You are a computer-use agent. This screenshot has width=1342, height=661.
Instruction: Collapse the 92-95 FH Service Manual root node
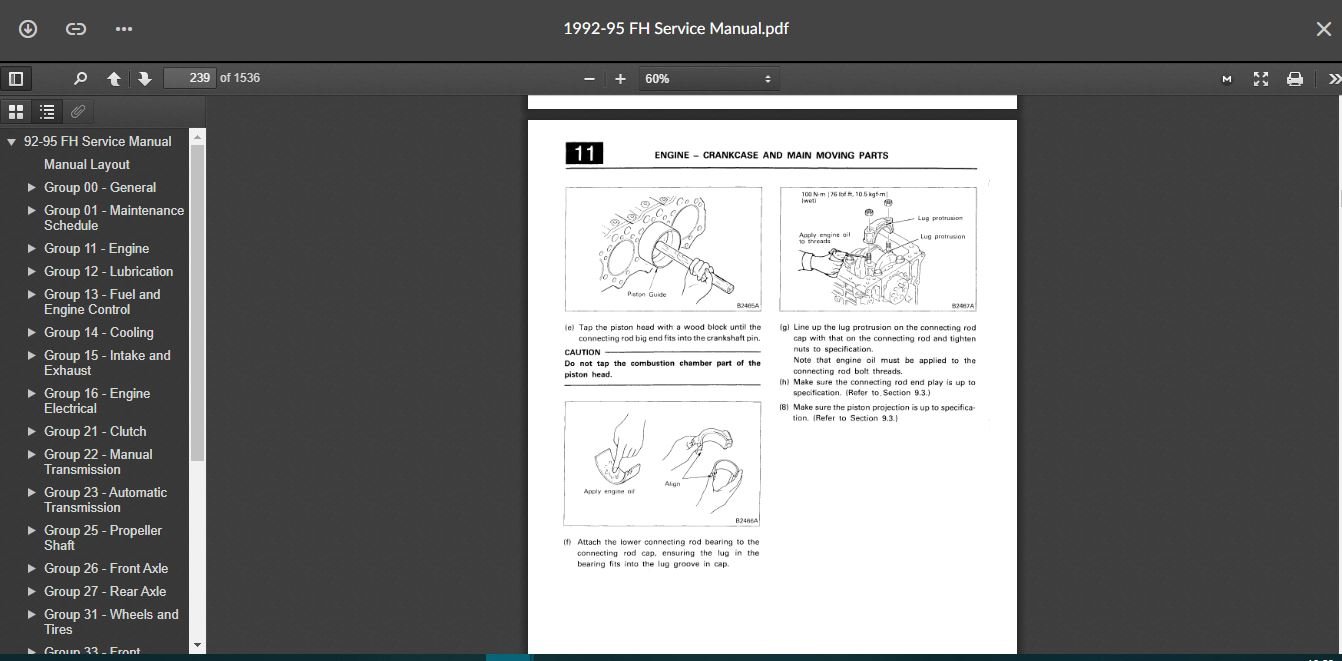click(12, 142)
